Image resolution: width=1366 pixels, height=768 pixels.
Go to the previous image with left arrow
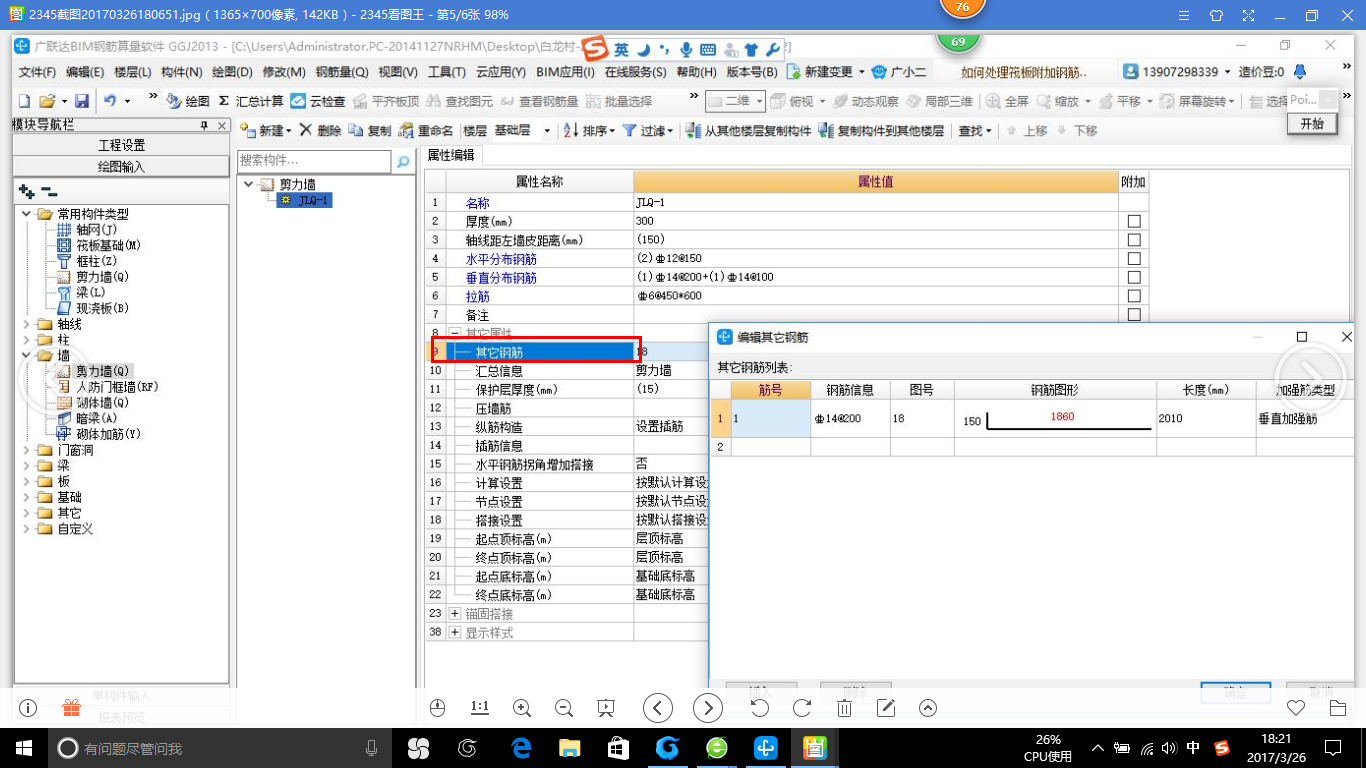pyautogui.click(x=657, y=708)
